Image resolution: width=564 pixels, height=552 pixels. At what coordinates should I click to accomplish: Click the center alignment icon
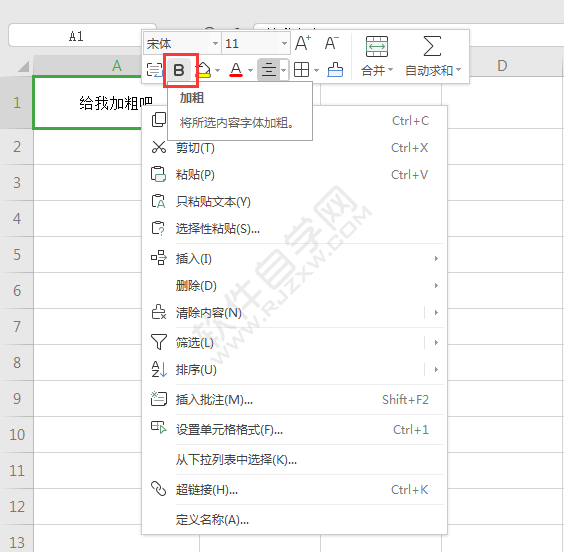269,70
